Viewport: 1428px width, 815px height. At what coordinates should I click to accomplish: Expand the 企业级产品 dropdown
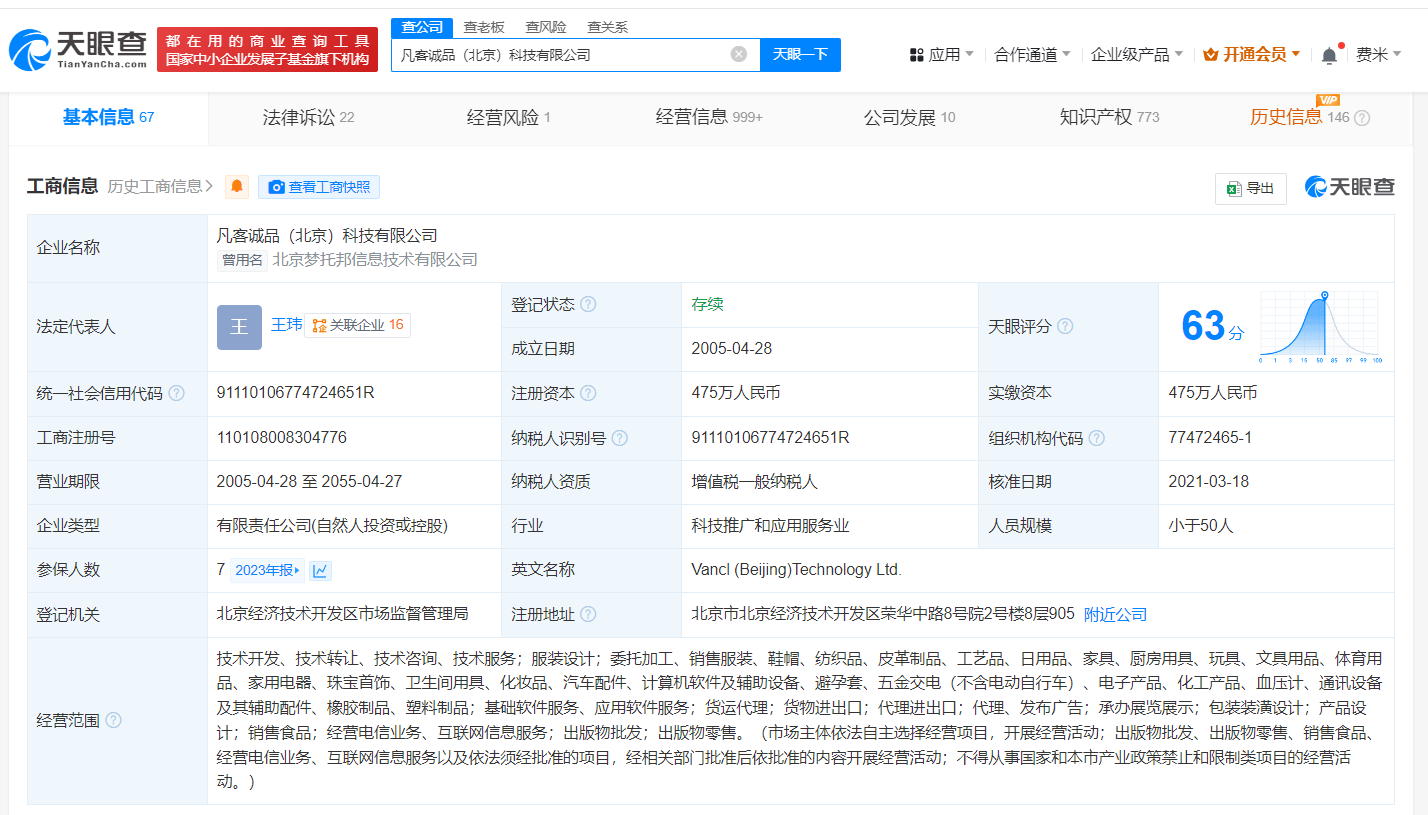click(x=1136, y=55)
